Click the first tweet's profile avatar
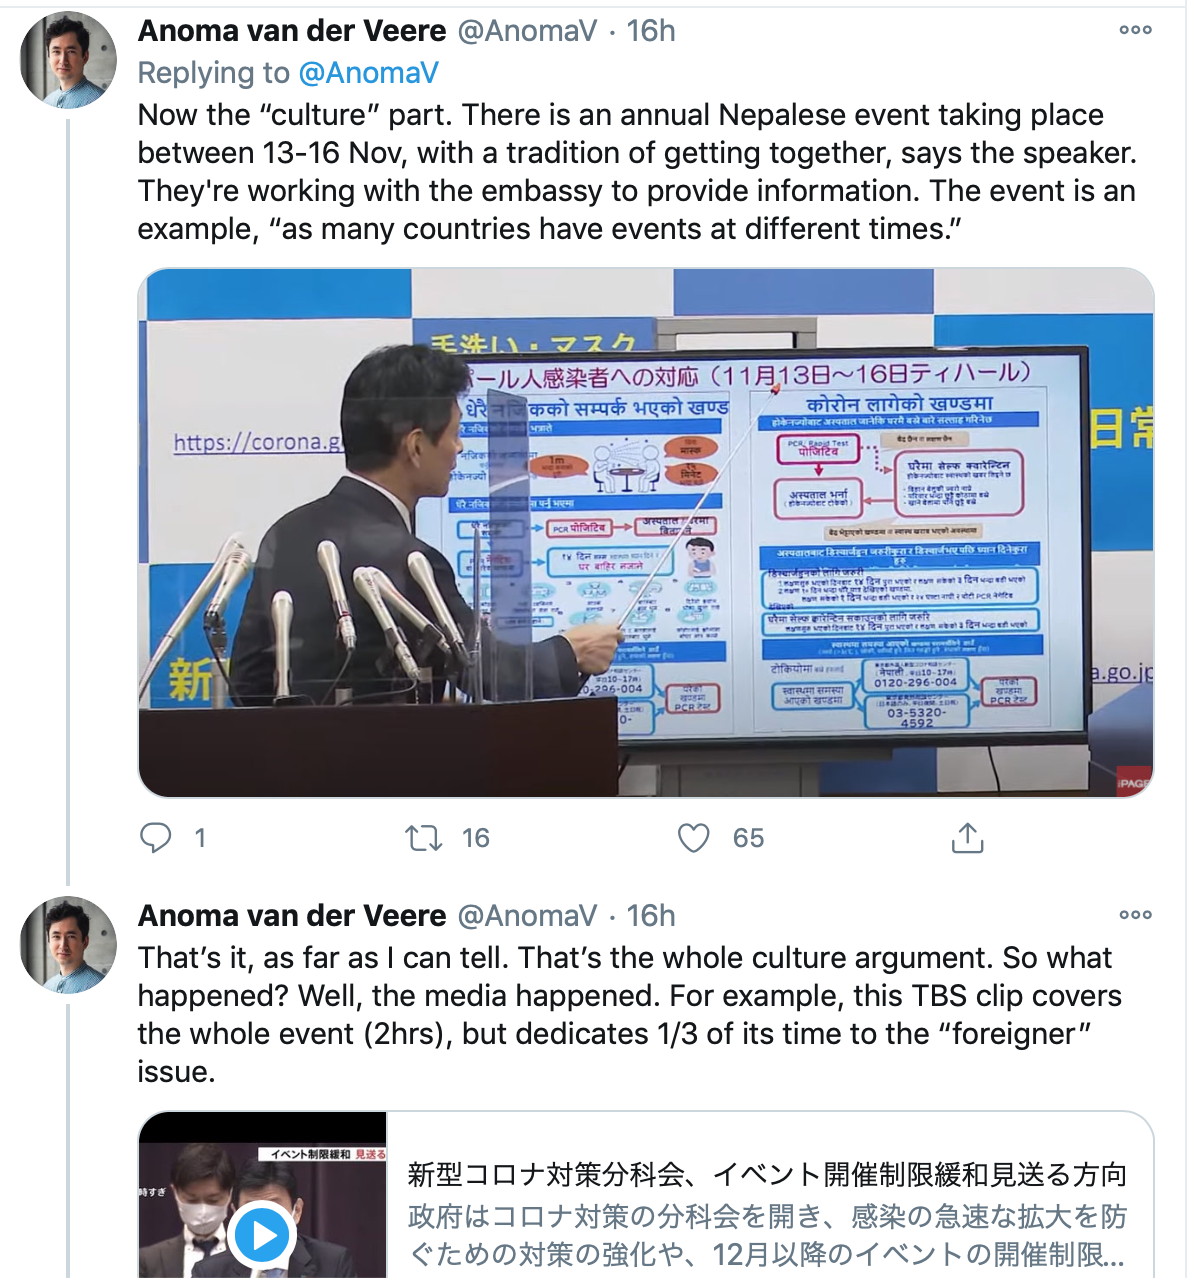 click(68, 60)
